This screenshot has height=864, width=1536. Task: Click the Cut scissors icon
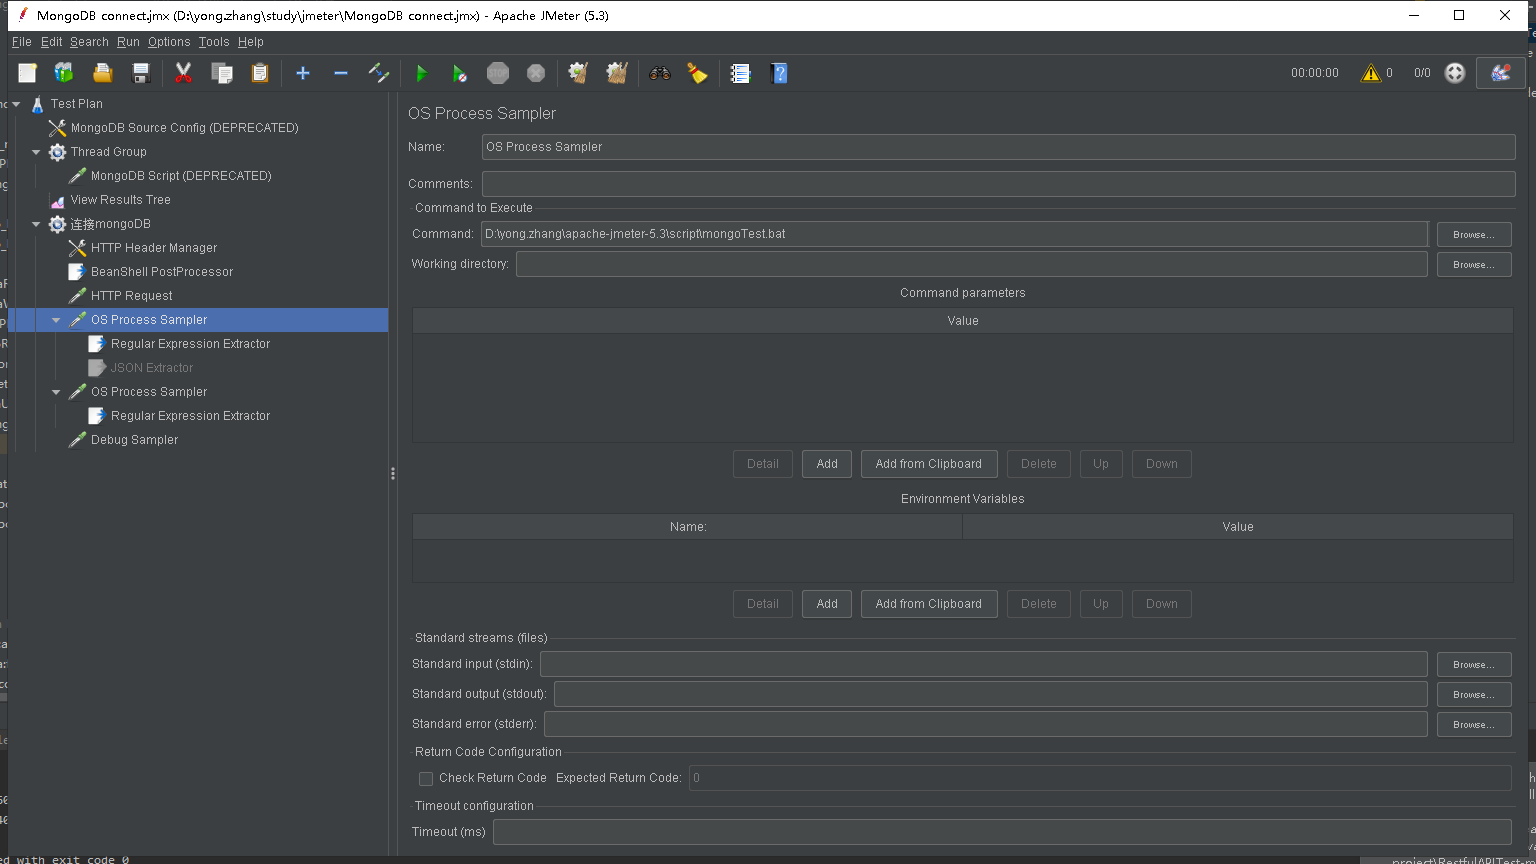point(183,73)
